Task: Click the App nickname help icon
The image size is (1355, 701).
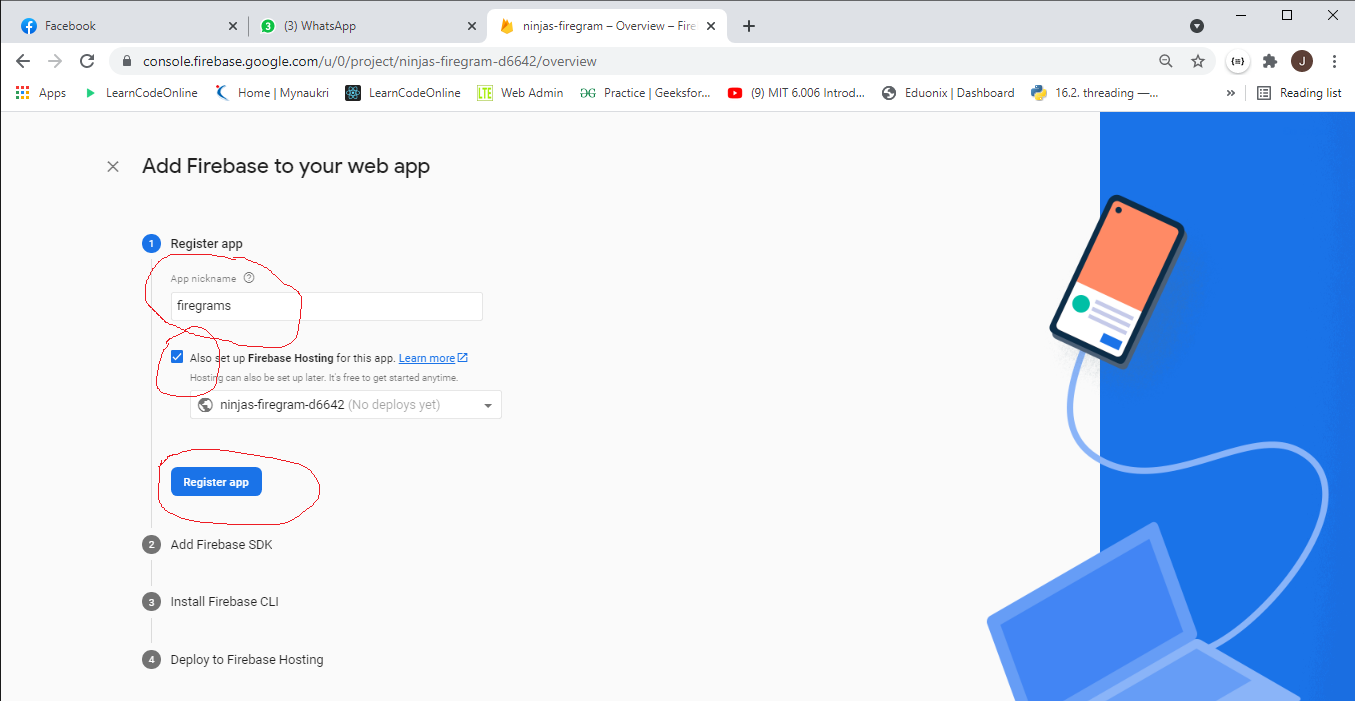Action: pyautogui.click(x=249, y=279)
